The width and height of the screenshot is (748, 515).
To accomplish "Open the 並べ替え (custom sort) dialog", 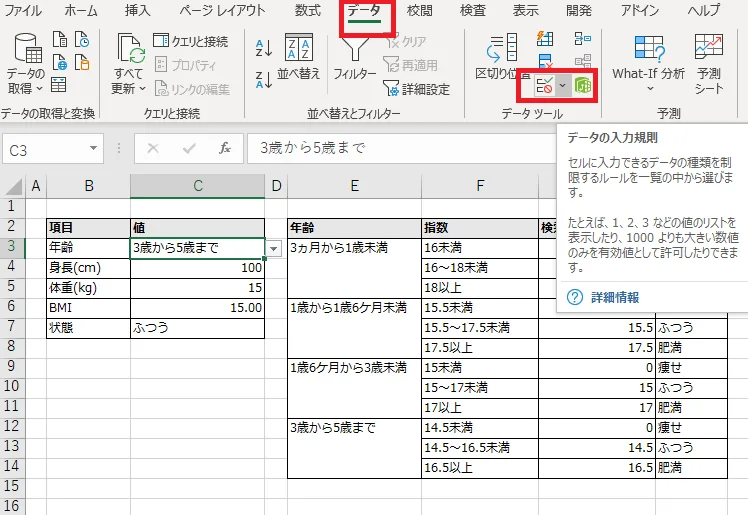I will click(299, 56).
